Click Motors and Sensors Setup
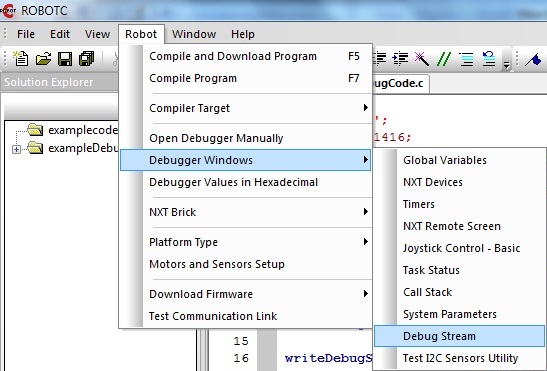 (x=246, y=264)
